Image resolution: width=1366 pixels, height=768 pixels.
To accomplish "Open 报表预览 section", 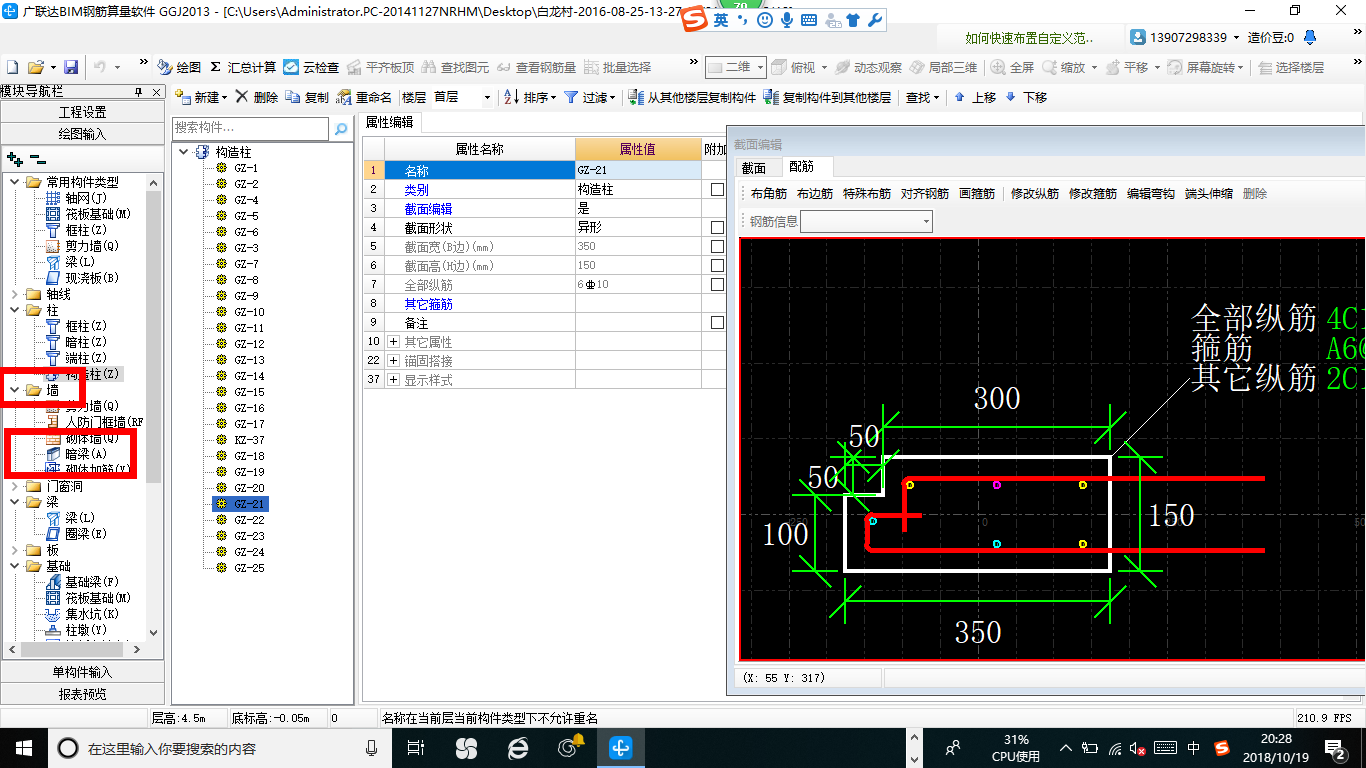I will [82, 693].
